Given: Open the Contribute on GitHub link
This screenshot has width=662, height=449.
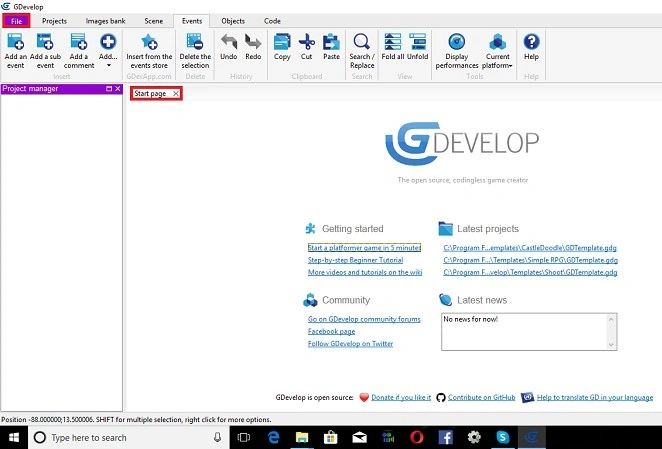Looking at the screenshot, I should click(481, 397).
